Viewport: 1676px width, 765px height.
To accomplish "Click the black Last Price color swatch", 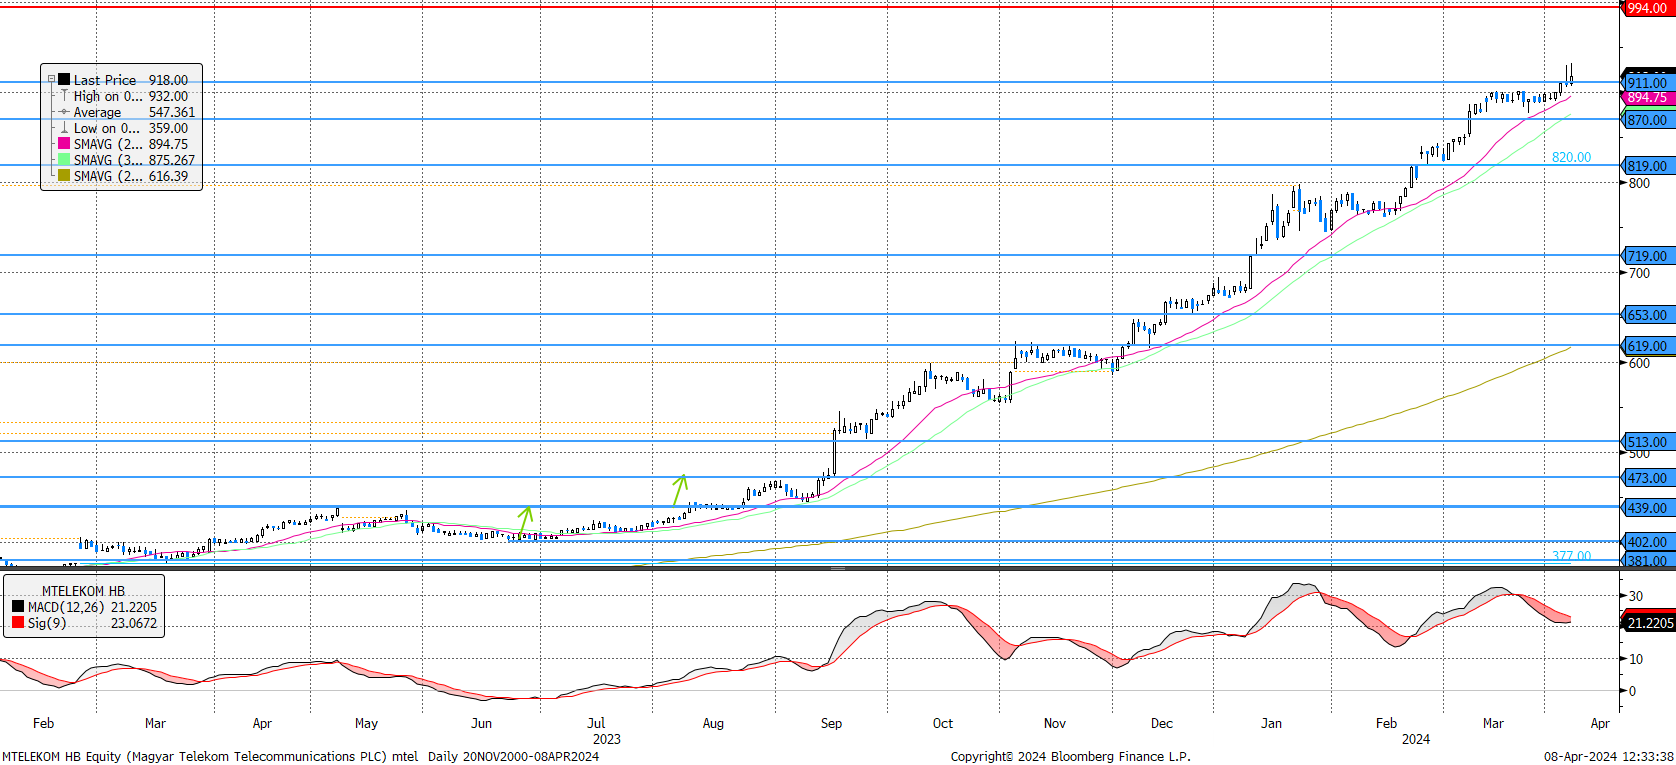I will pos(64,80).
